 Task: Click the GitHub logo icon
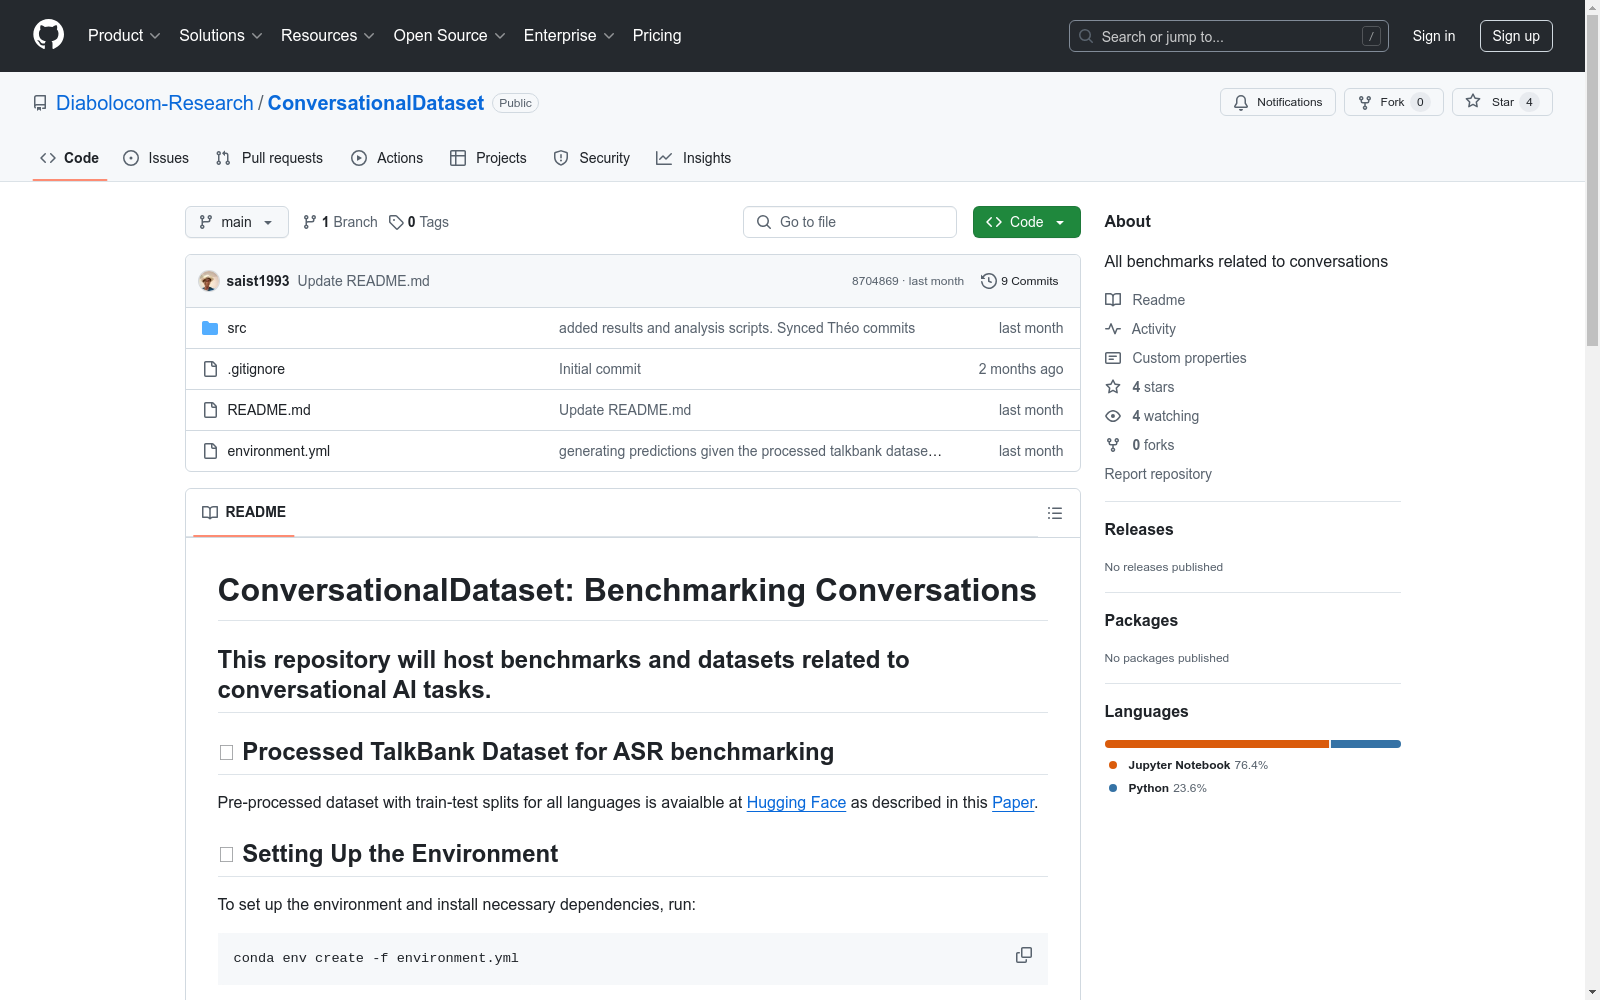(x=48, y=35)
